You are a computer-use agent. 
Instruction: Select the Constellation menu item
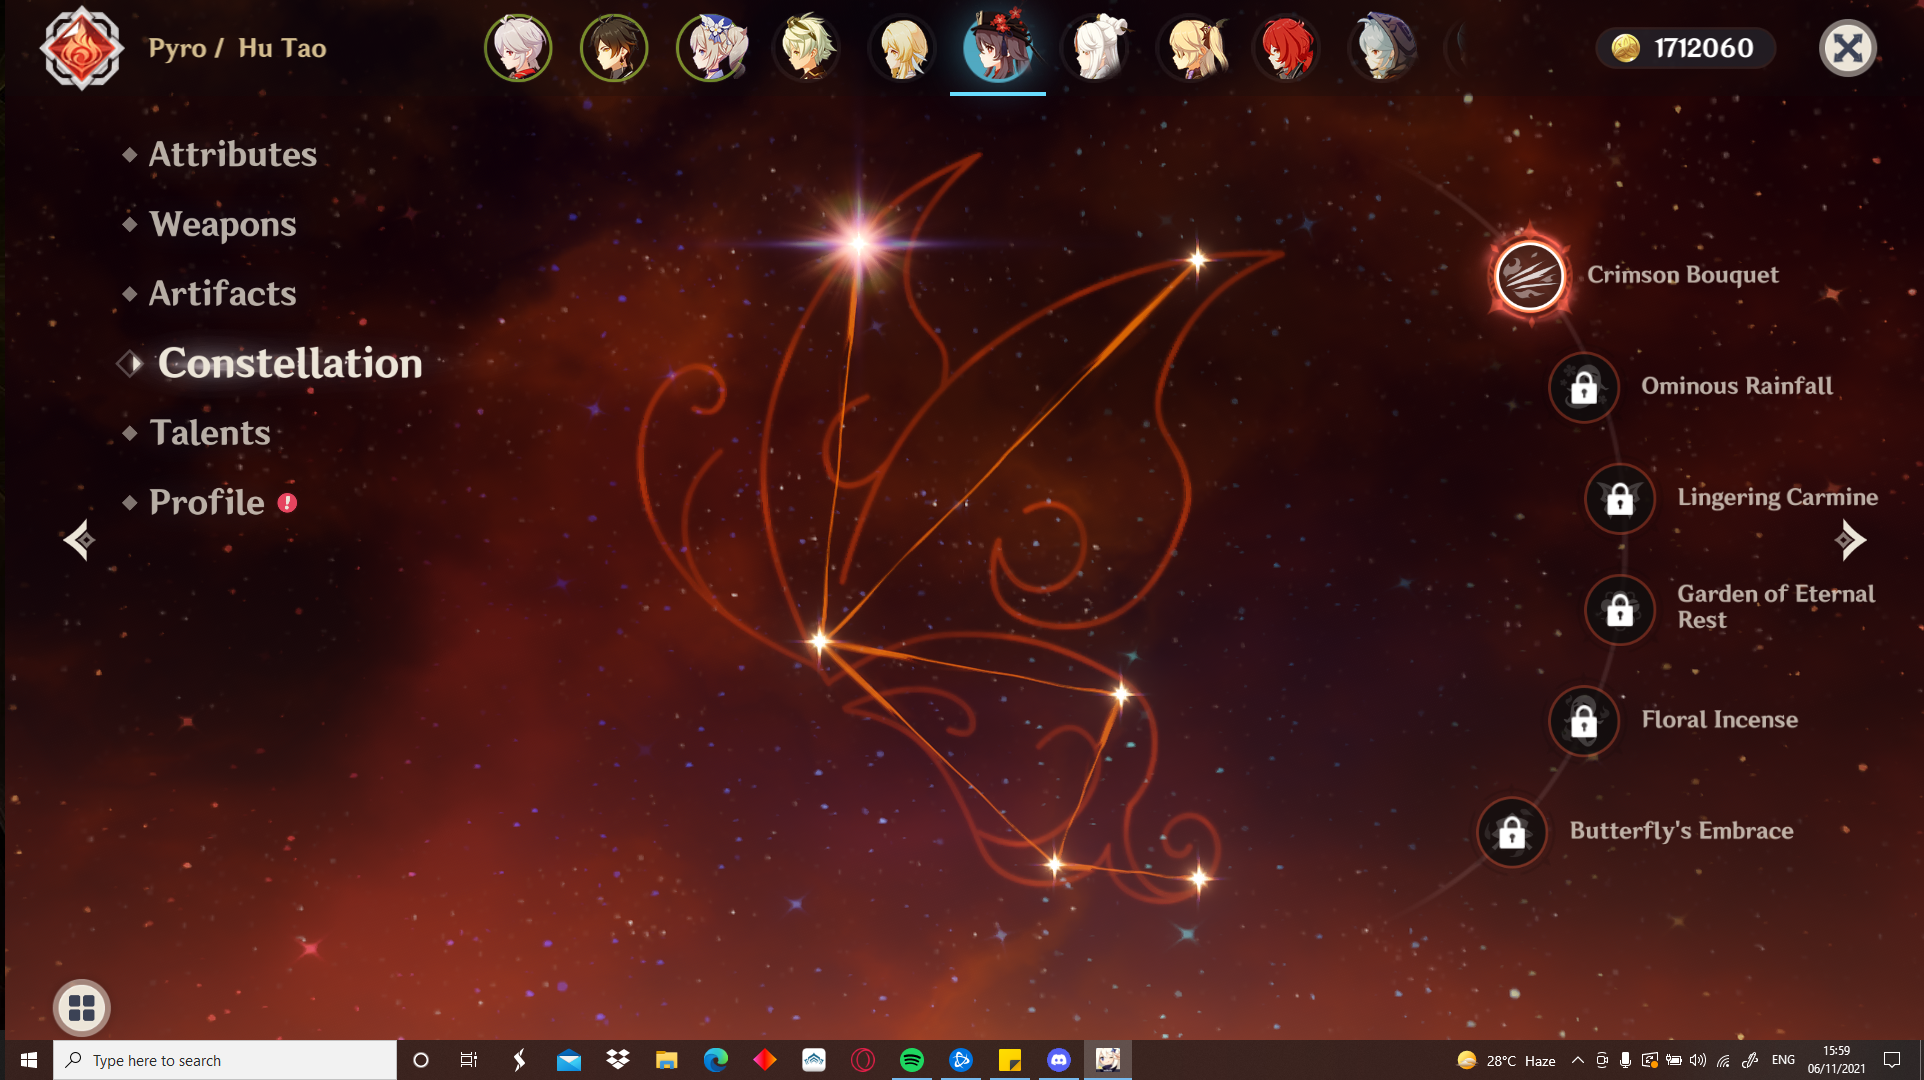click(290, 363)
